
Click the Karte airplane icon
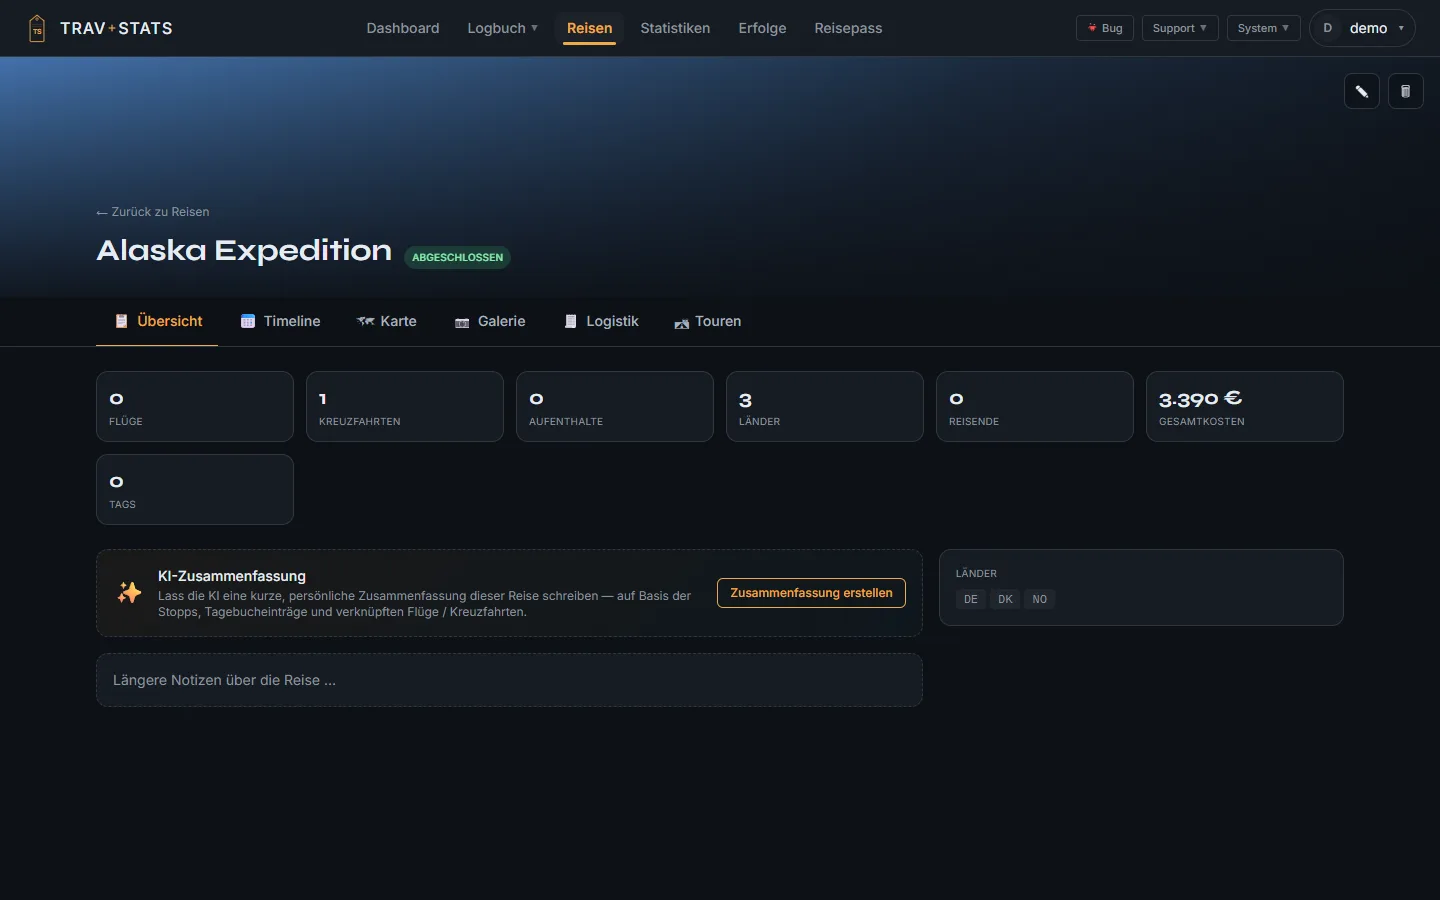(x=366, y=321)
